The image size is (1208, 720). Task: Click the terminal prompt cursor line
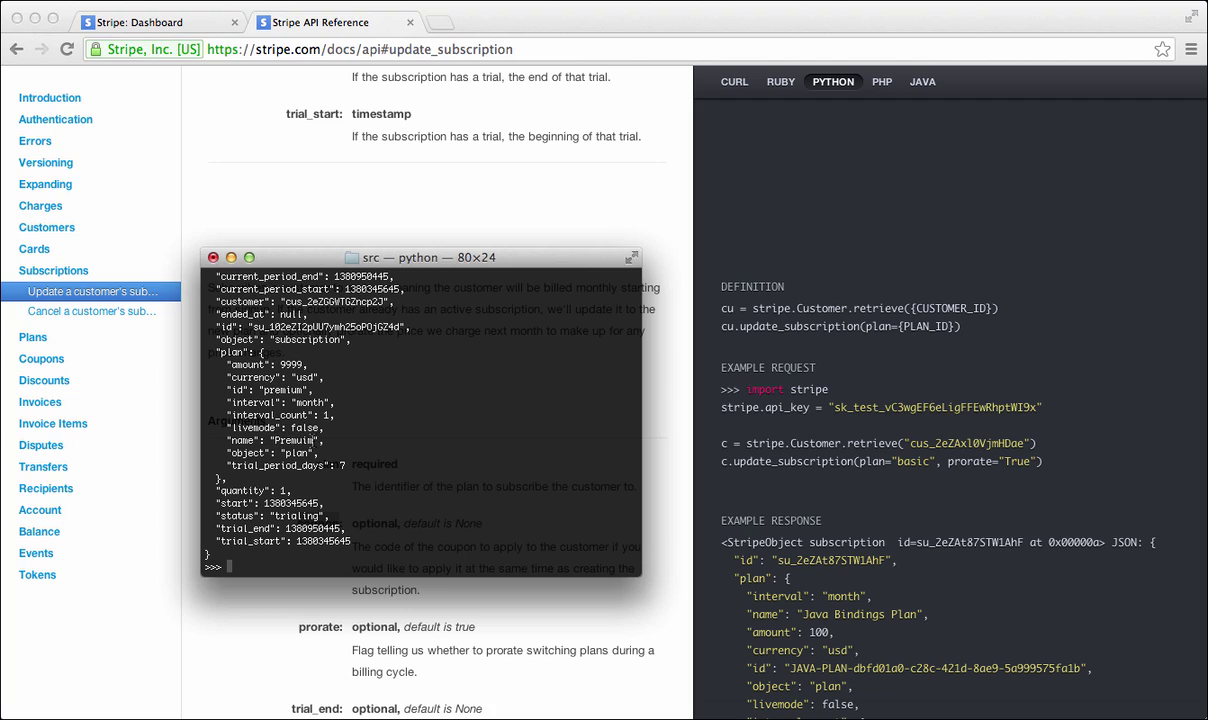click(x=219, y=567)
